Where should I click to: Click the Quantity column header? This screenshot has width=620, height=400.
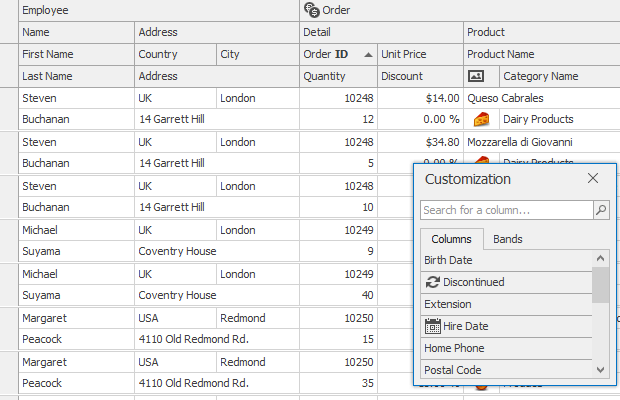click(338, 76)
